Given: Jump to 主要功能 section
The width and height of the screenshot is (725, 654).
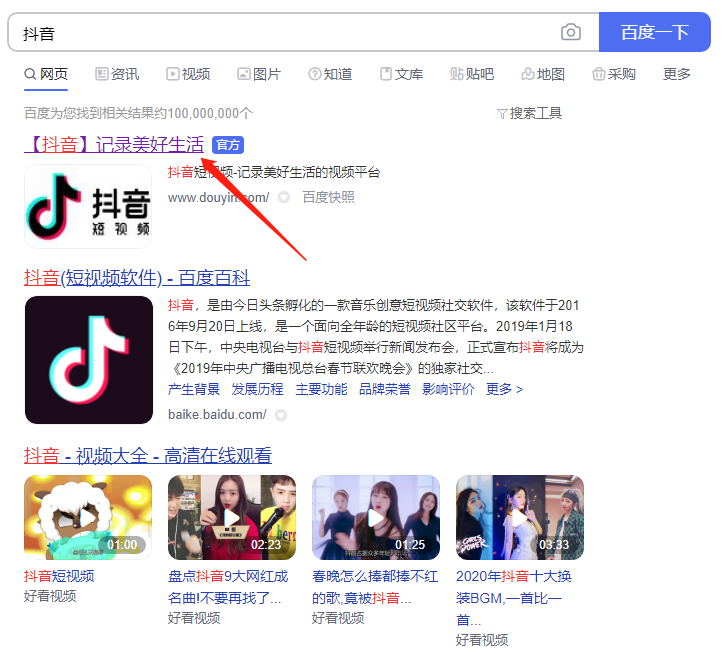Looking at the screenshot, I should point(321,389).
